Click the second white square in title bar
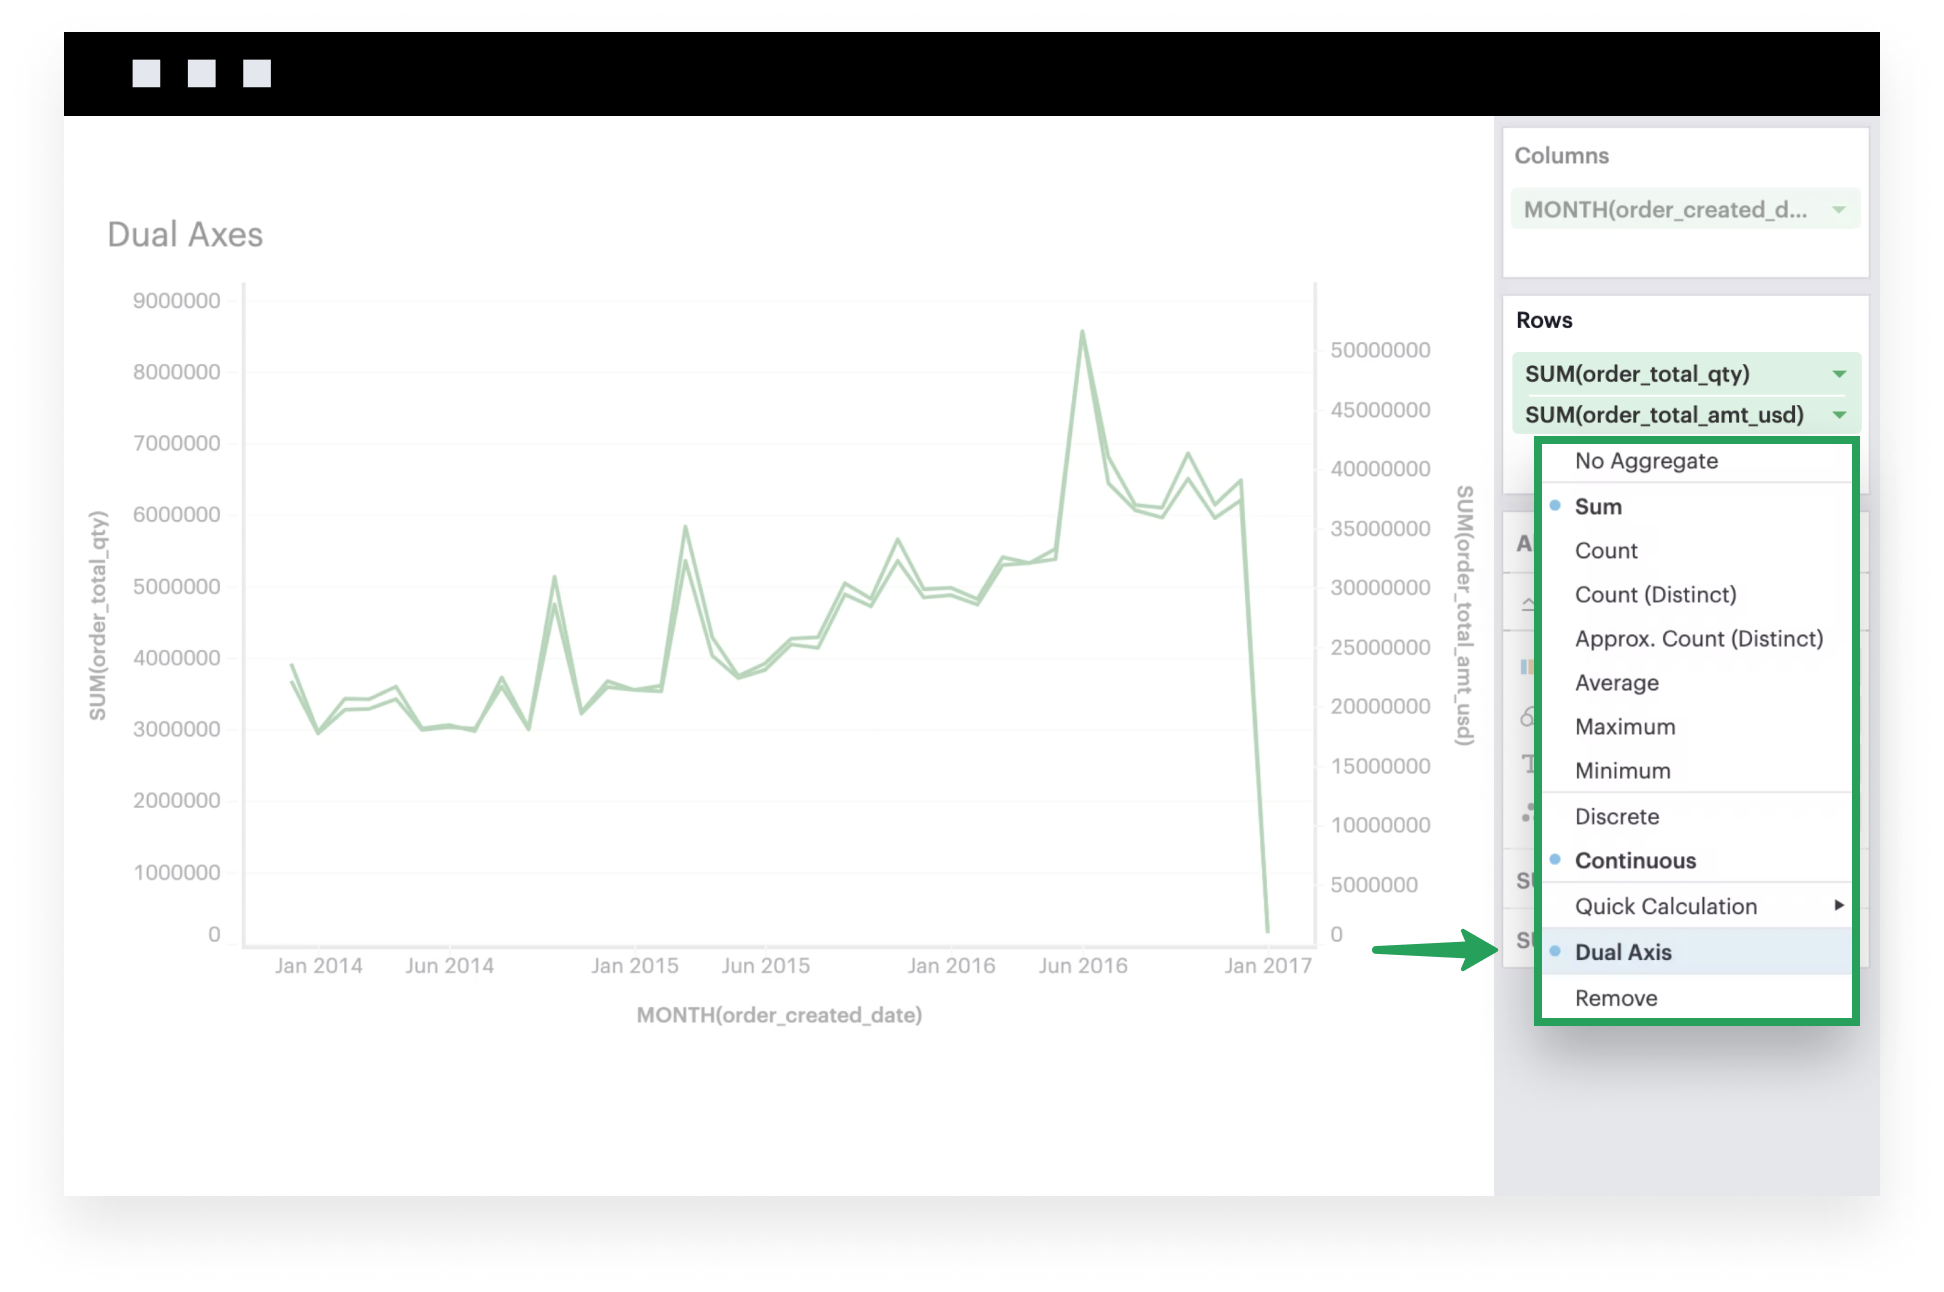The image size is (1944, 1292). 201,74
